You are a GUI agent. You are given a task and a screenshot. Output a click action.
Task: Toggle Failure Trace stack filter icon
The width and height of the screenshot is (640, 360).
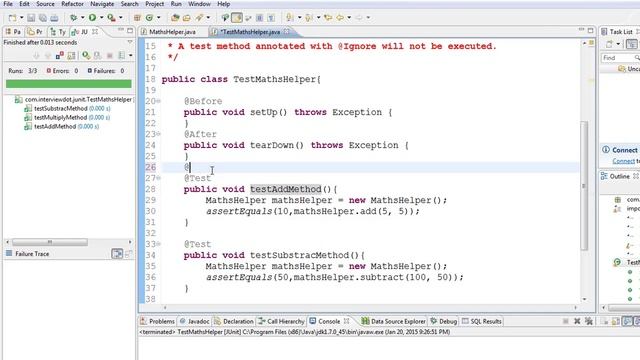coord(117,254)
